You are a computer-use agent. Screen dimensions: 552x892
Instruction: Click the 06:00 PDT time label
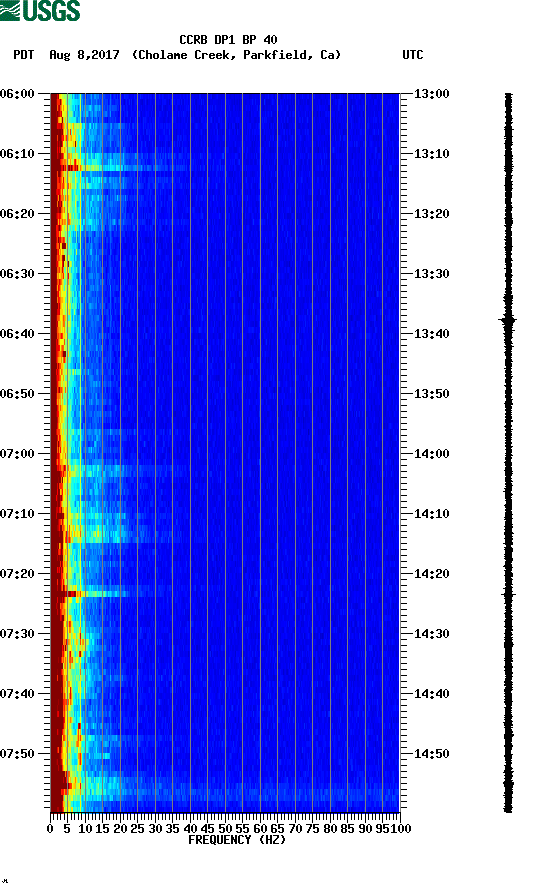click(17, 94)
